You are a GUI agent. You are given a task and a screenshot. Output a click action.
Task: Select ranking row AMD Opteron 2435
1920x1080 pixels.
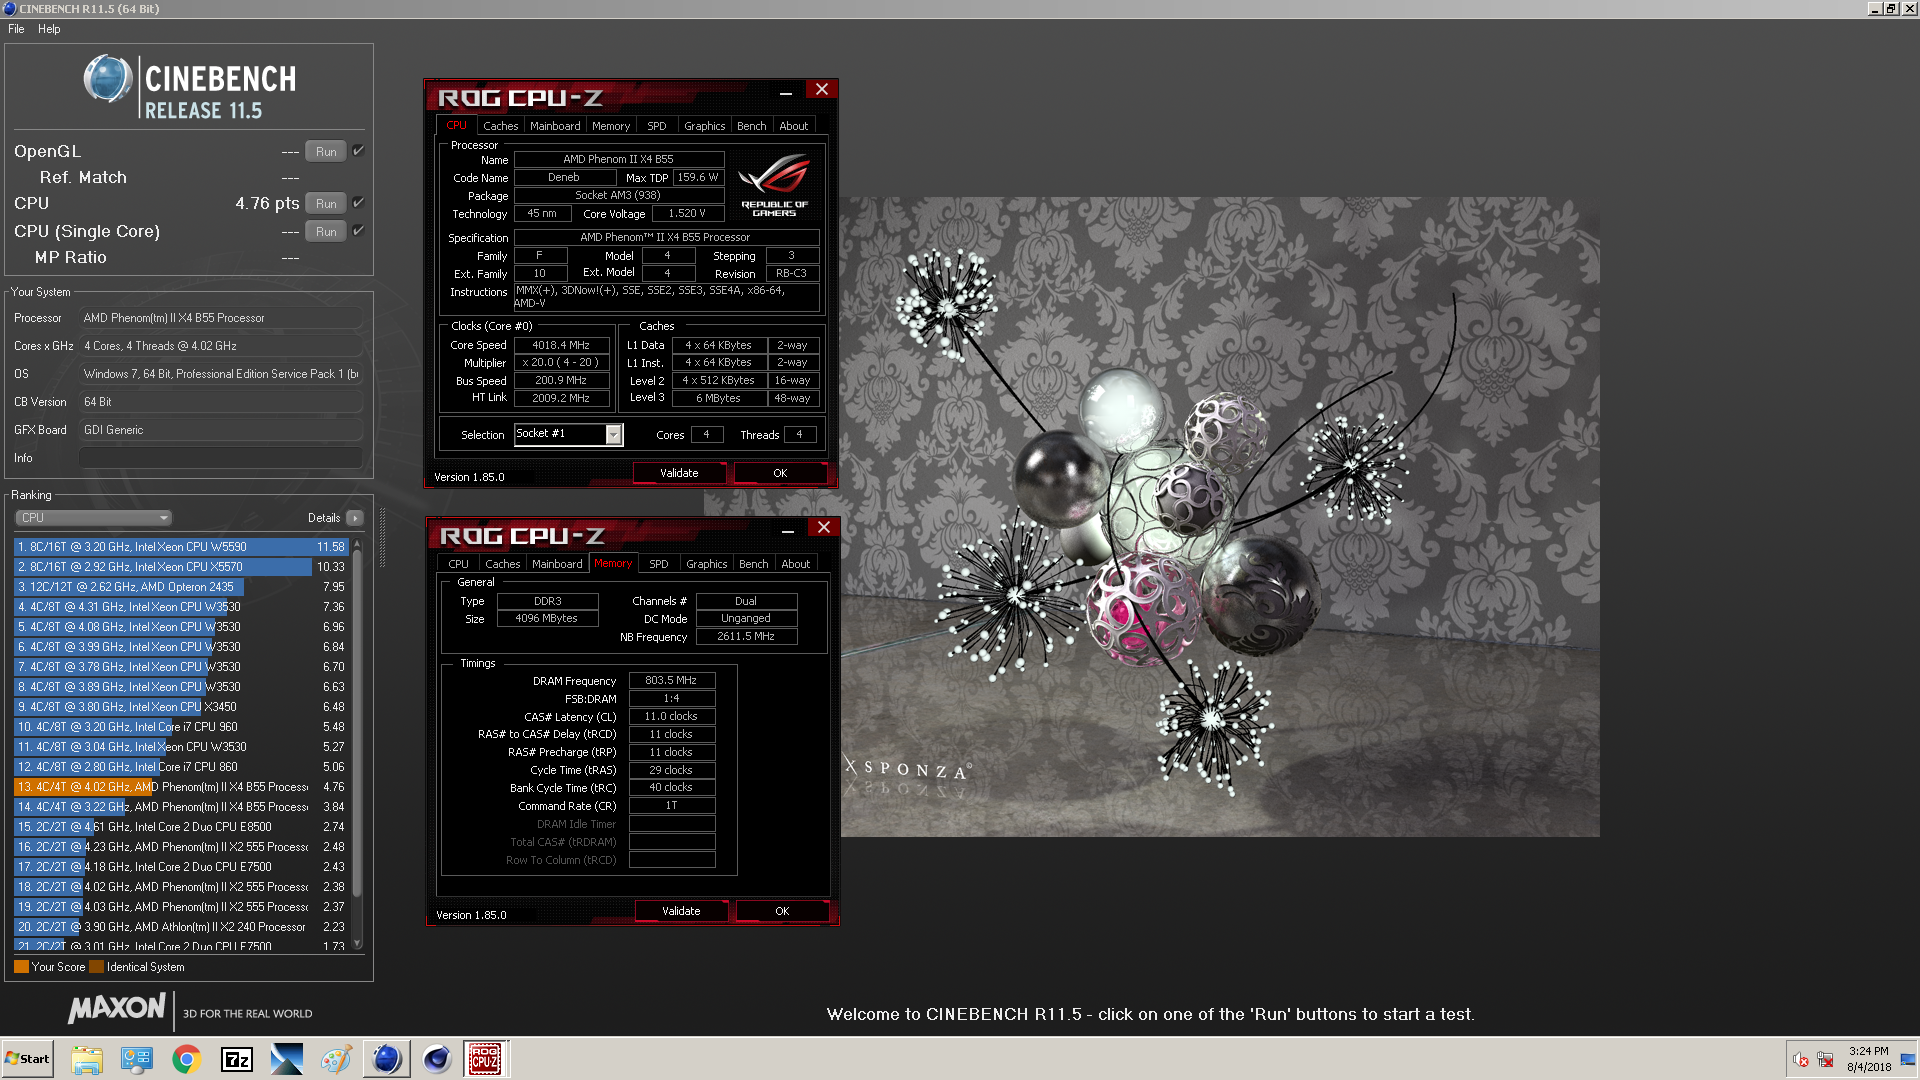pos(181,587)
